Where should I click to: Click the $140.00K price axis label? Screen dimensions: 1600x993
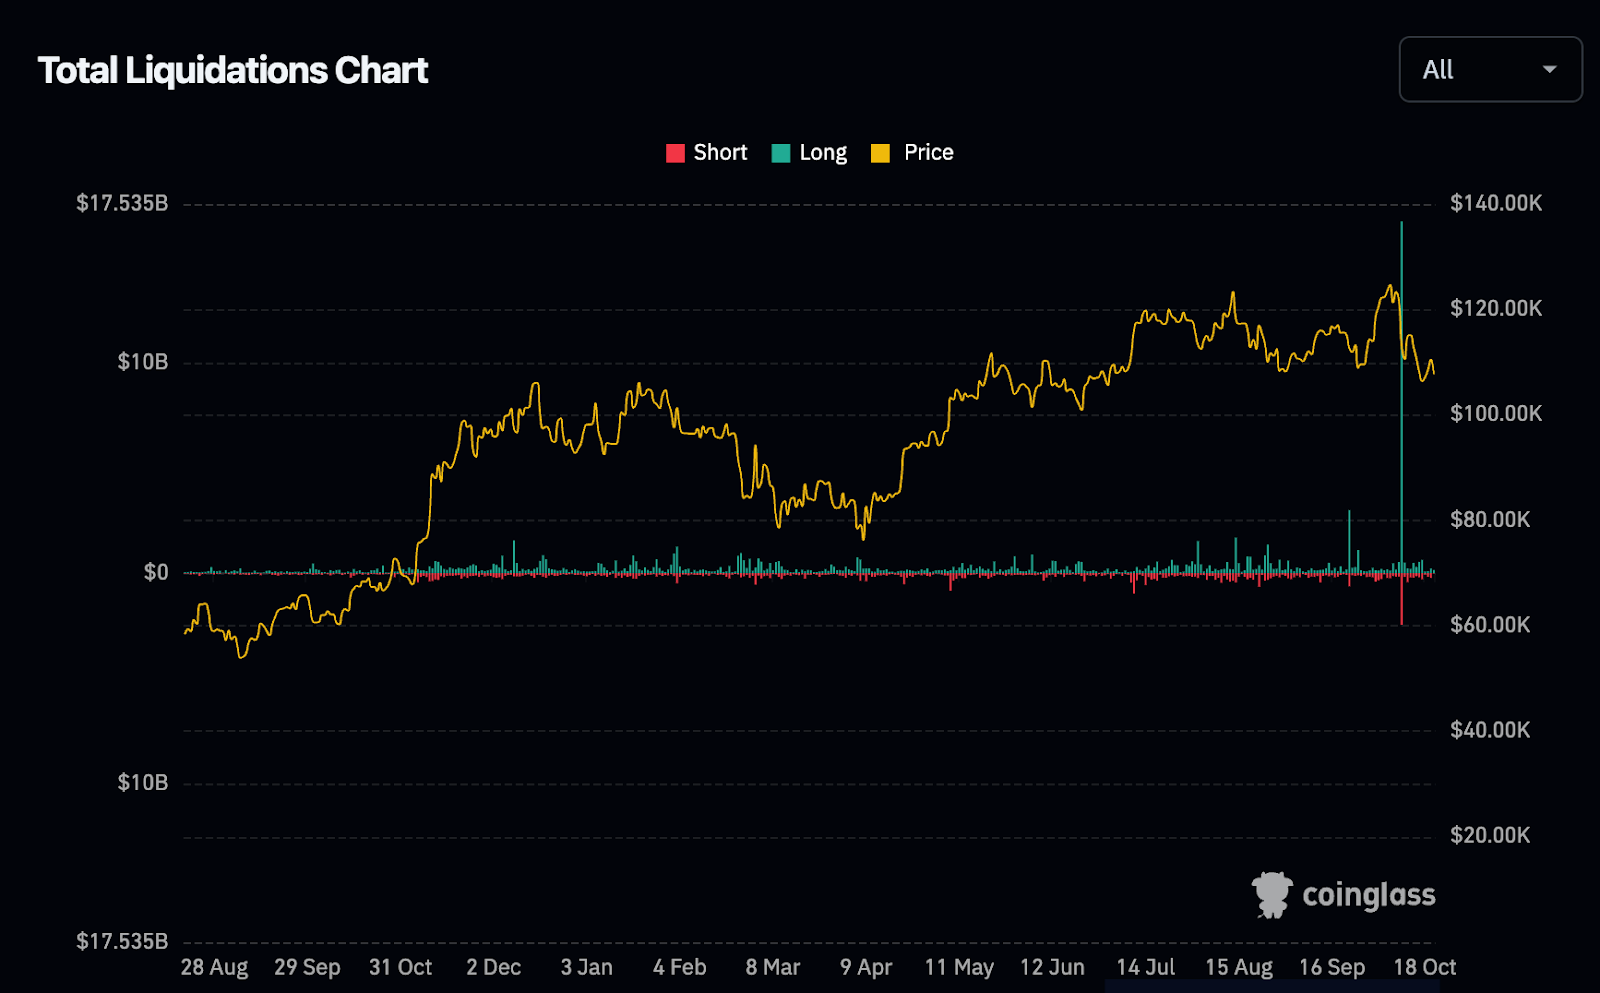point(1495,204)
